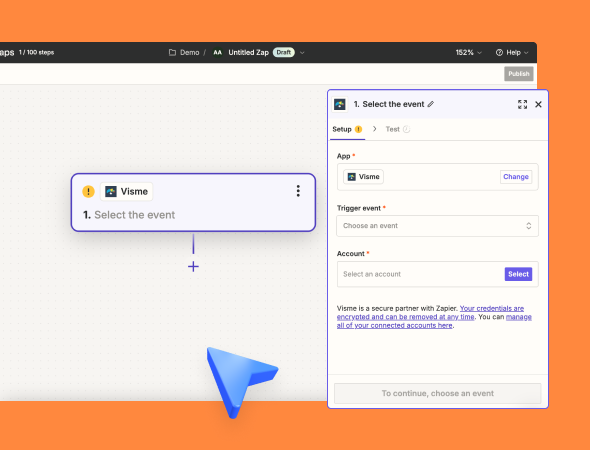Image resolution: width=590 pixels, height=450 pixels.
Task: Select the Visme trigger step card
Action: click(x=193, y=202)
